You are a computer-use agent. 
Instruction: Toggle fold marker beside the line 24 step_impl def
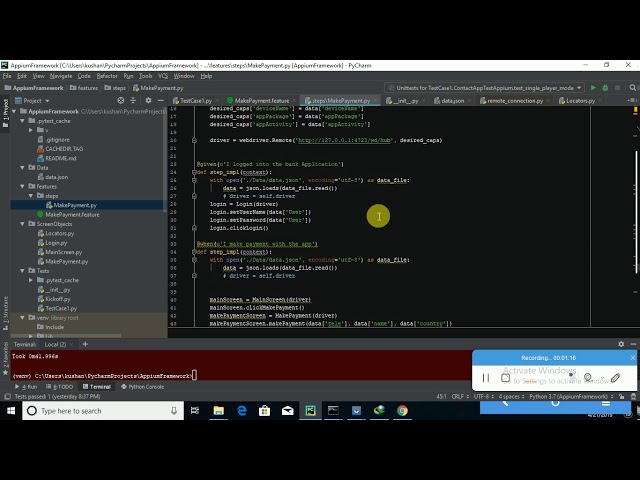(194, 172)
